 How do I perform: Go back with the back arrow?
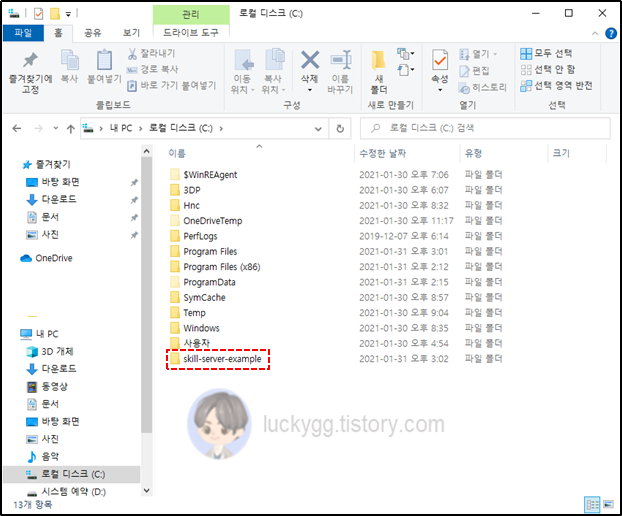[17, 128]
